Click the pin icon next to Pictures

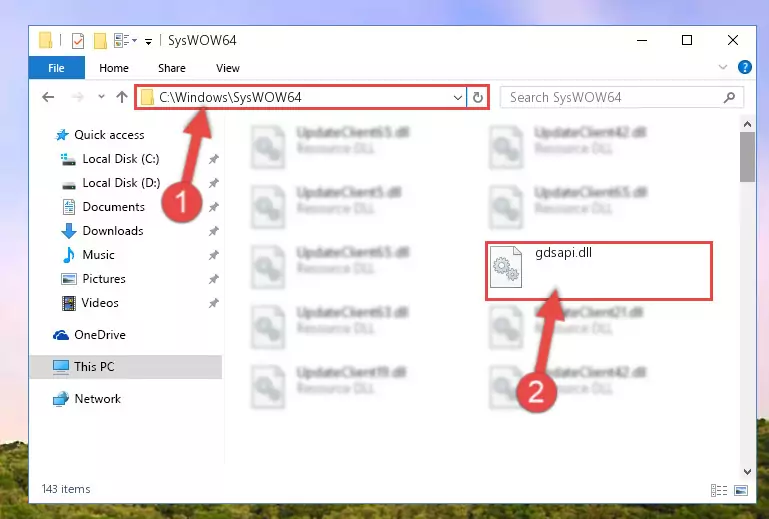click(x=213, y=279)
